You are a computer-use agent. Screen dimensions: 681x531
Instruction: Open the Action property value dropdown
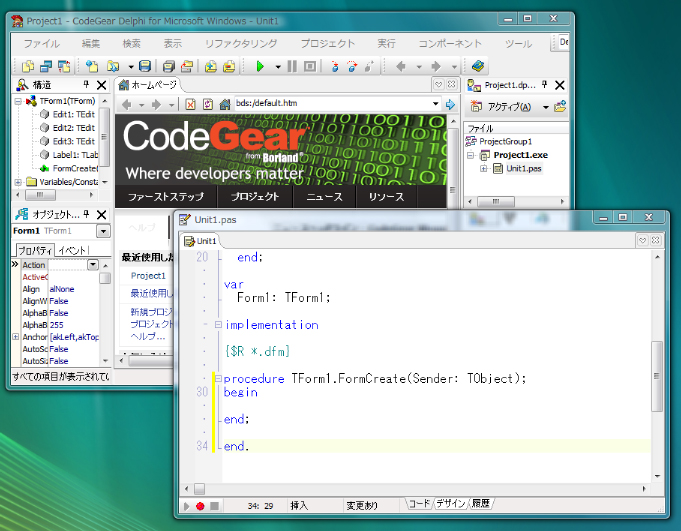(93, 264)
